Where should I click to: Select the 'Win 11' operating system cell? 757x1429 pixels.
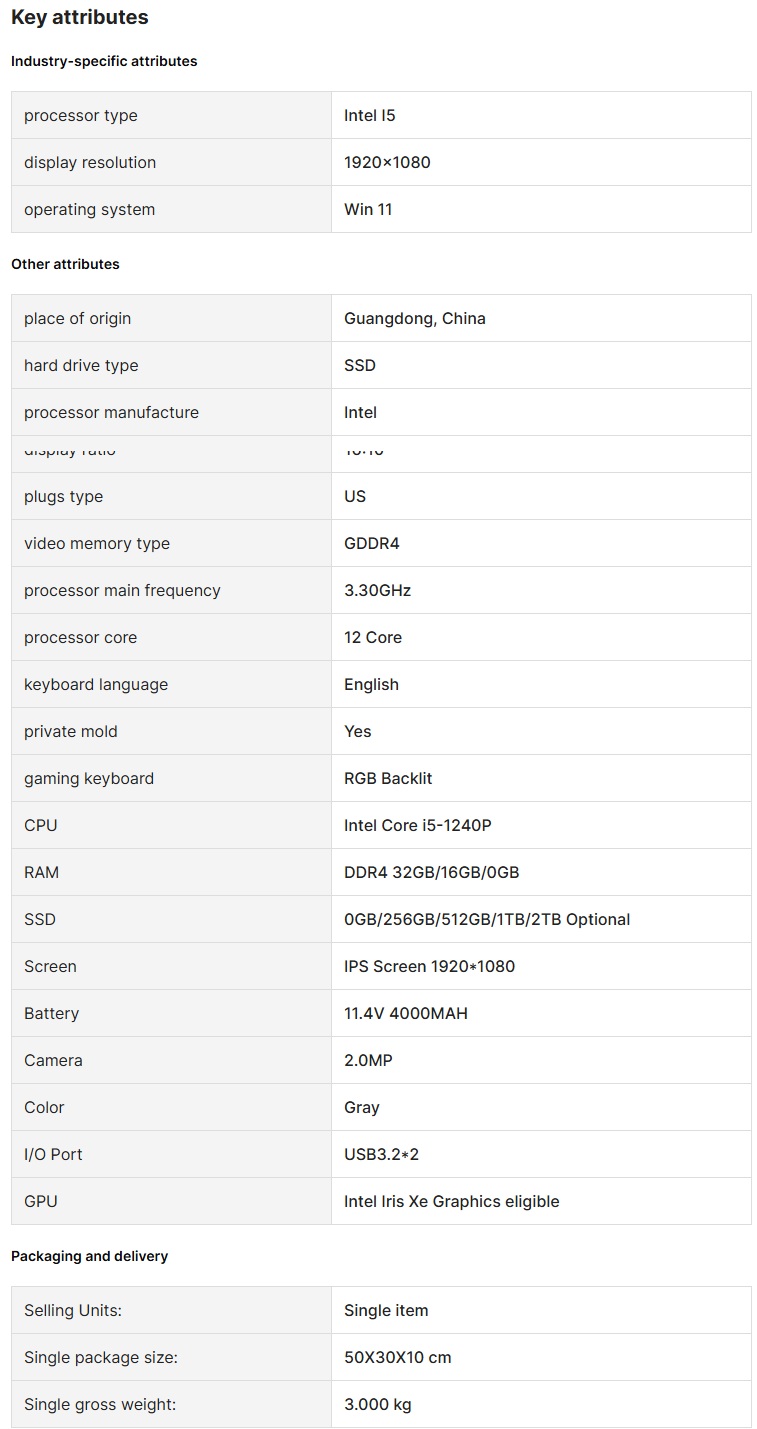pyautogui.click(x=368, y=209)
